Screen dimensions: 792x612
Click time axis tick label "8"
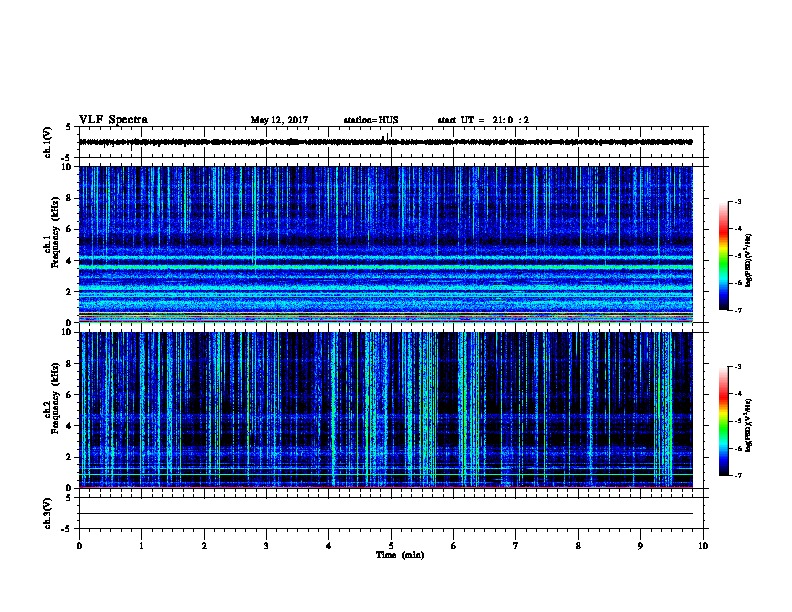click(x=578, y=545)
